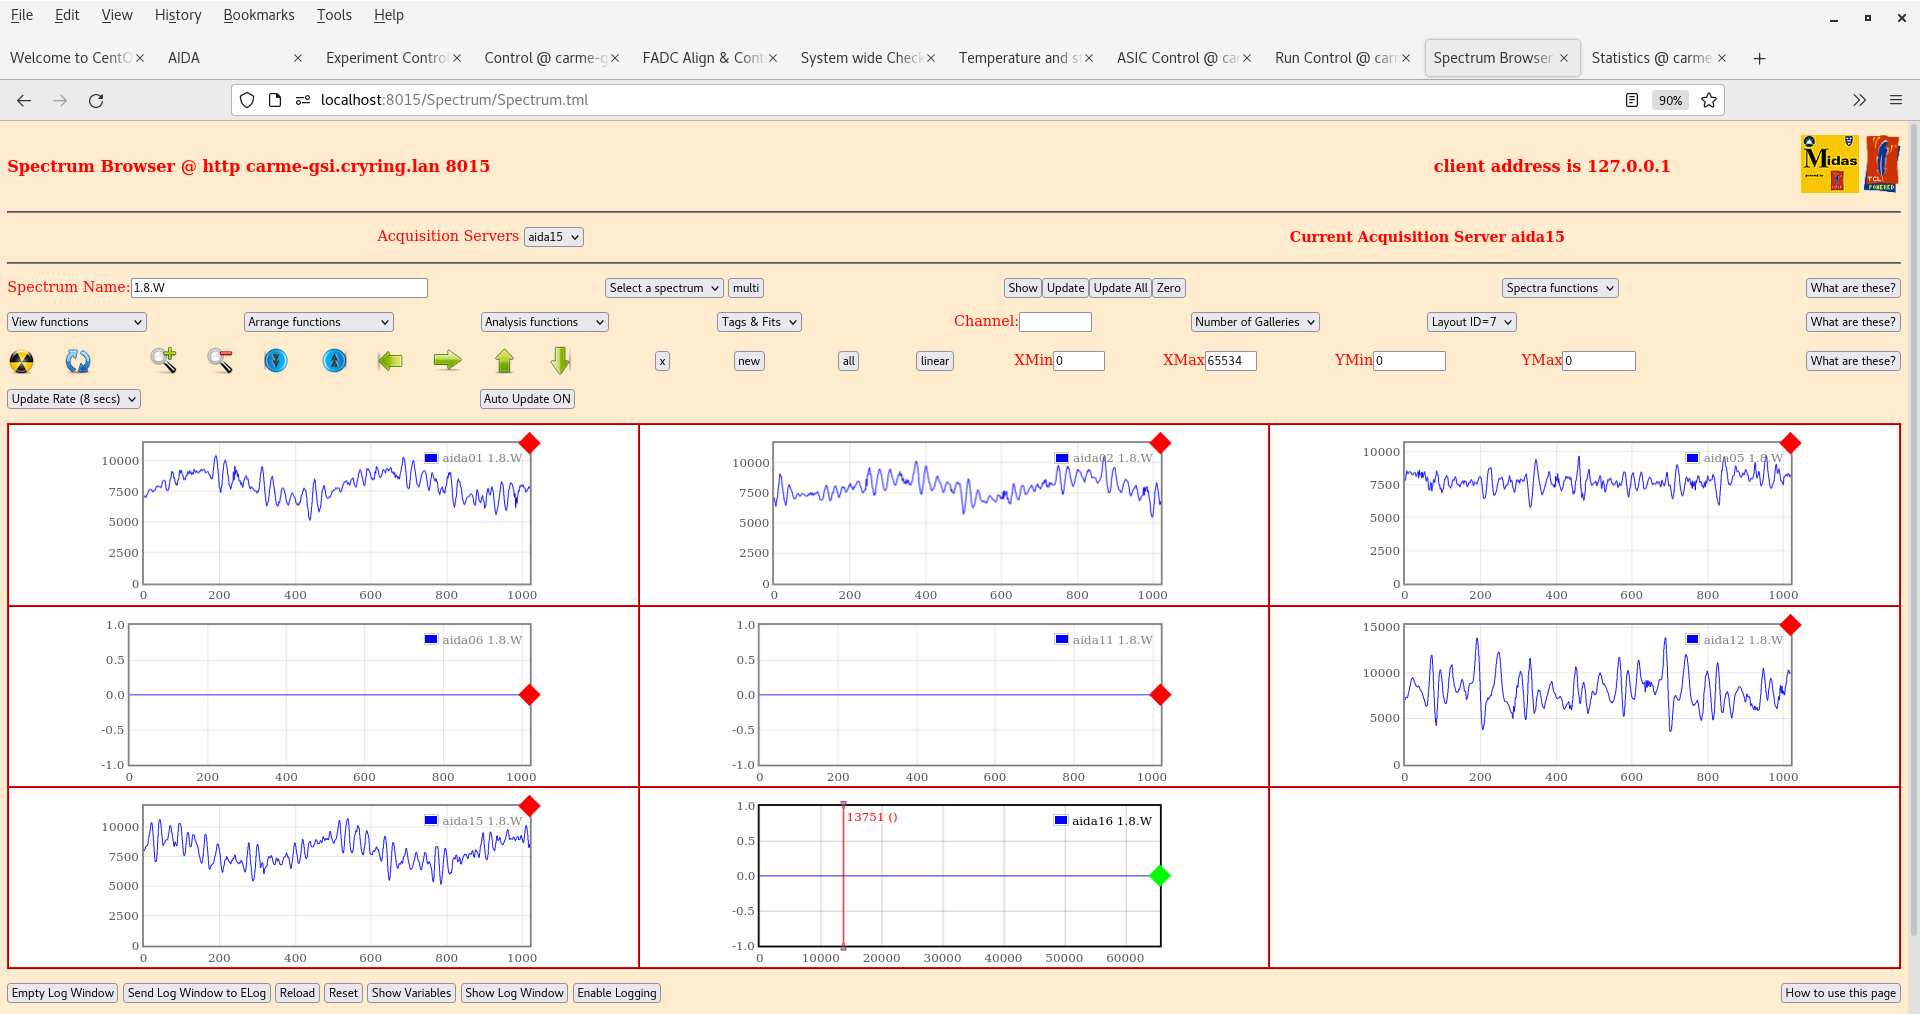The height and width of the screenshot is (1014, 1920).
Task: Click the green diamond on aida16 plot
Action: [1160, 876]
